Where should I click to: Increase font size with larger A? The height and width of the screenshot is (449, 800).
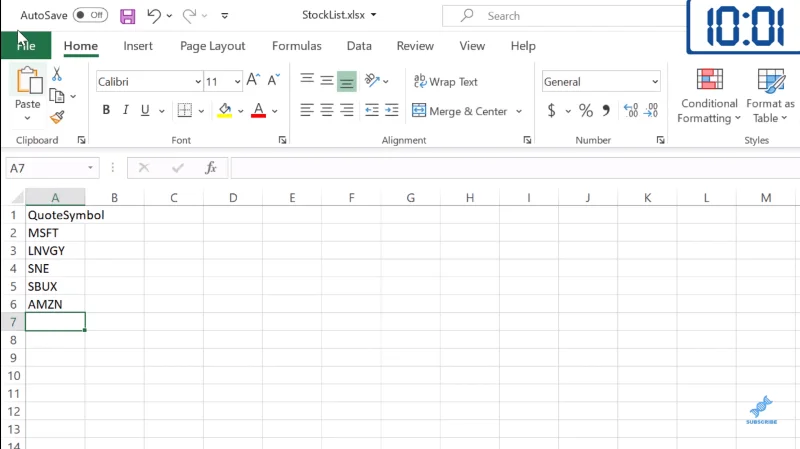(x=253, y=80)
